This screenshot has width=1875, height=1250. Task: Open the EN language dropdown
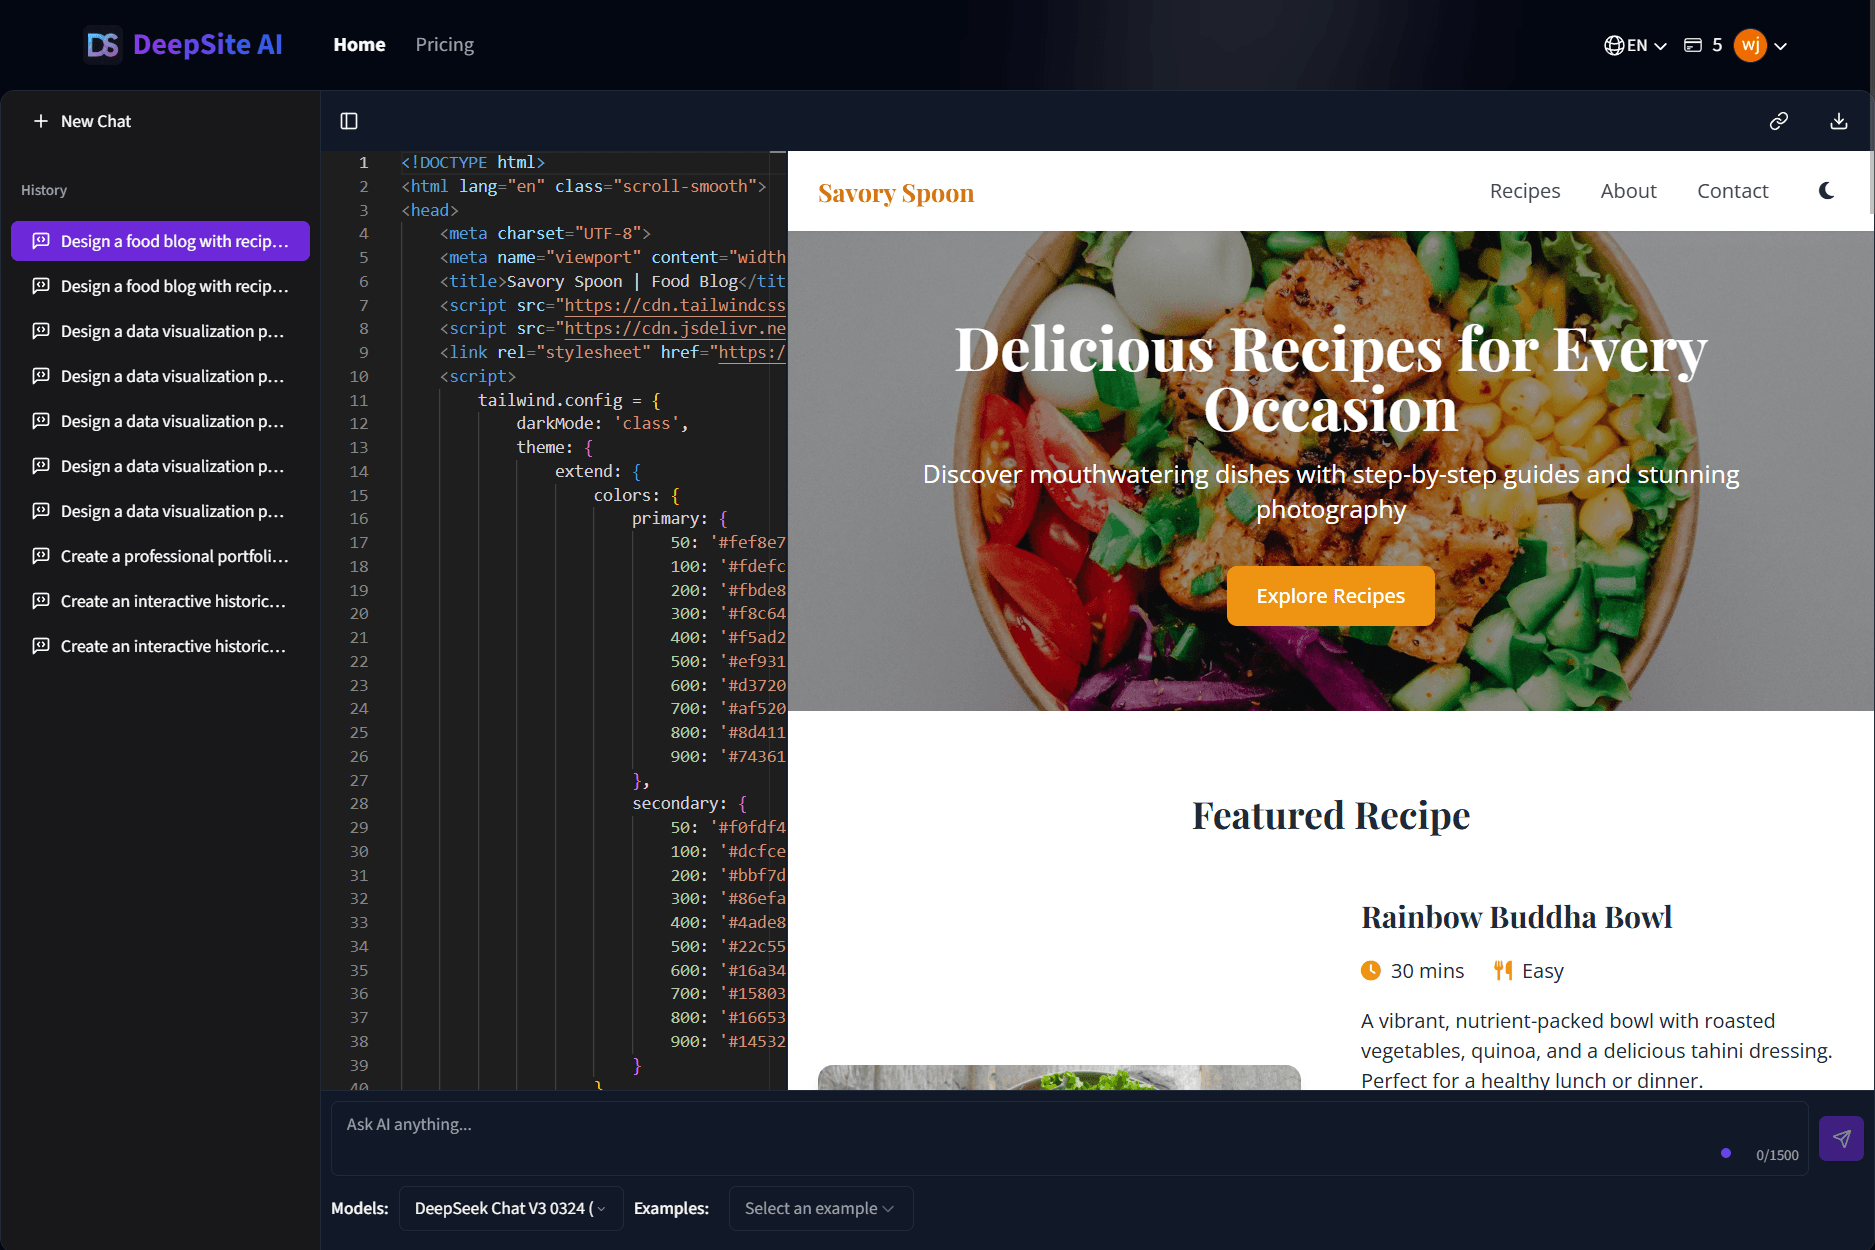[x=1636, y=45]
